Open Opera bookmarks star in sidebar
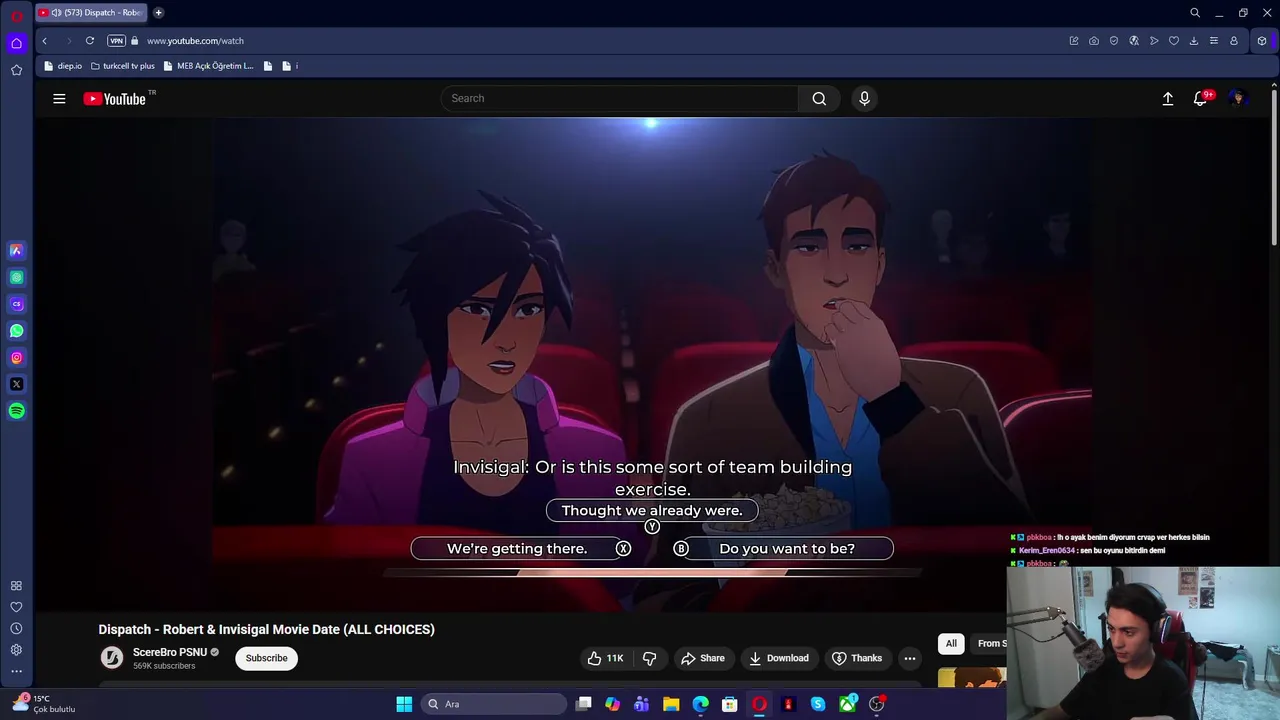This screenshot has width=1280, height=720. tap(16, 70)
